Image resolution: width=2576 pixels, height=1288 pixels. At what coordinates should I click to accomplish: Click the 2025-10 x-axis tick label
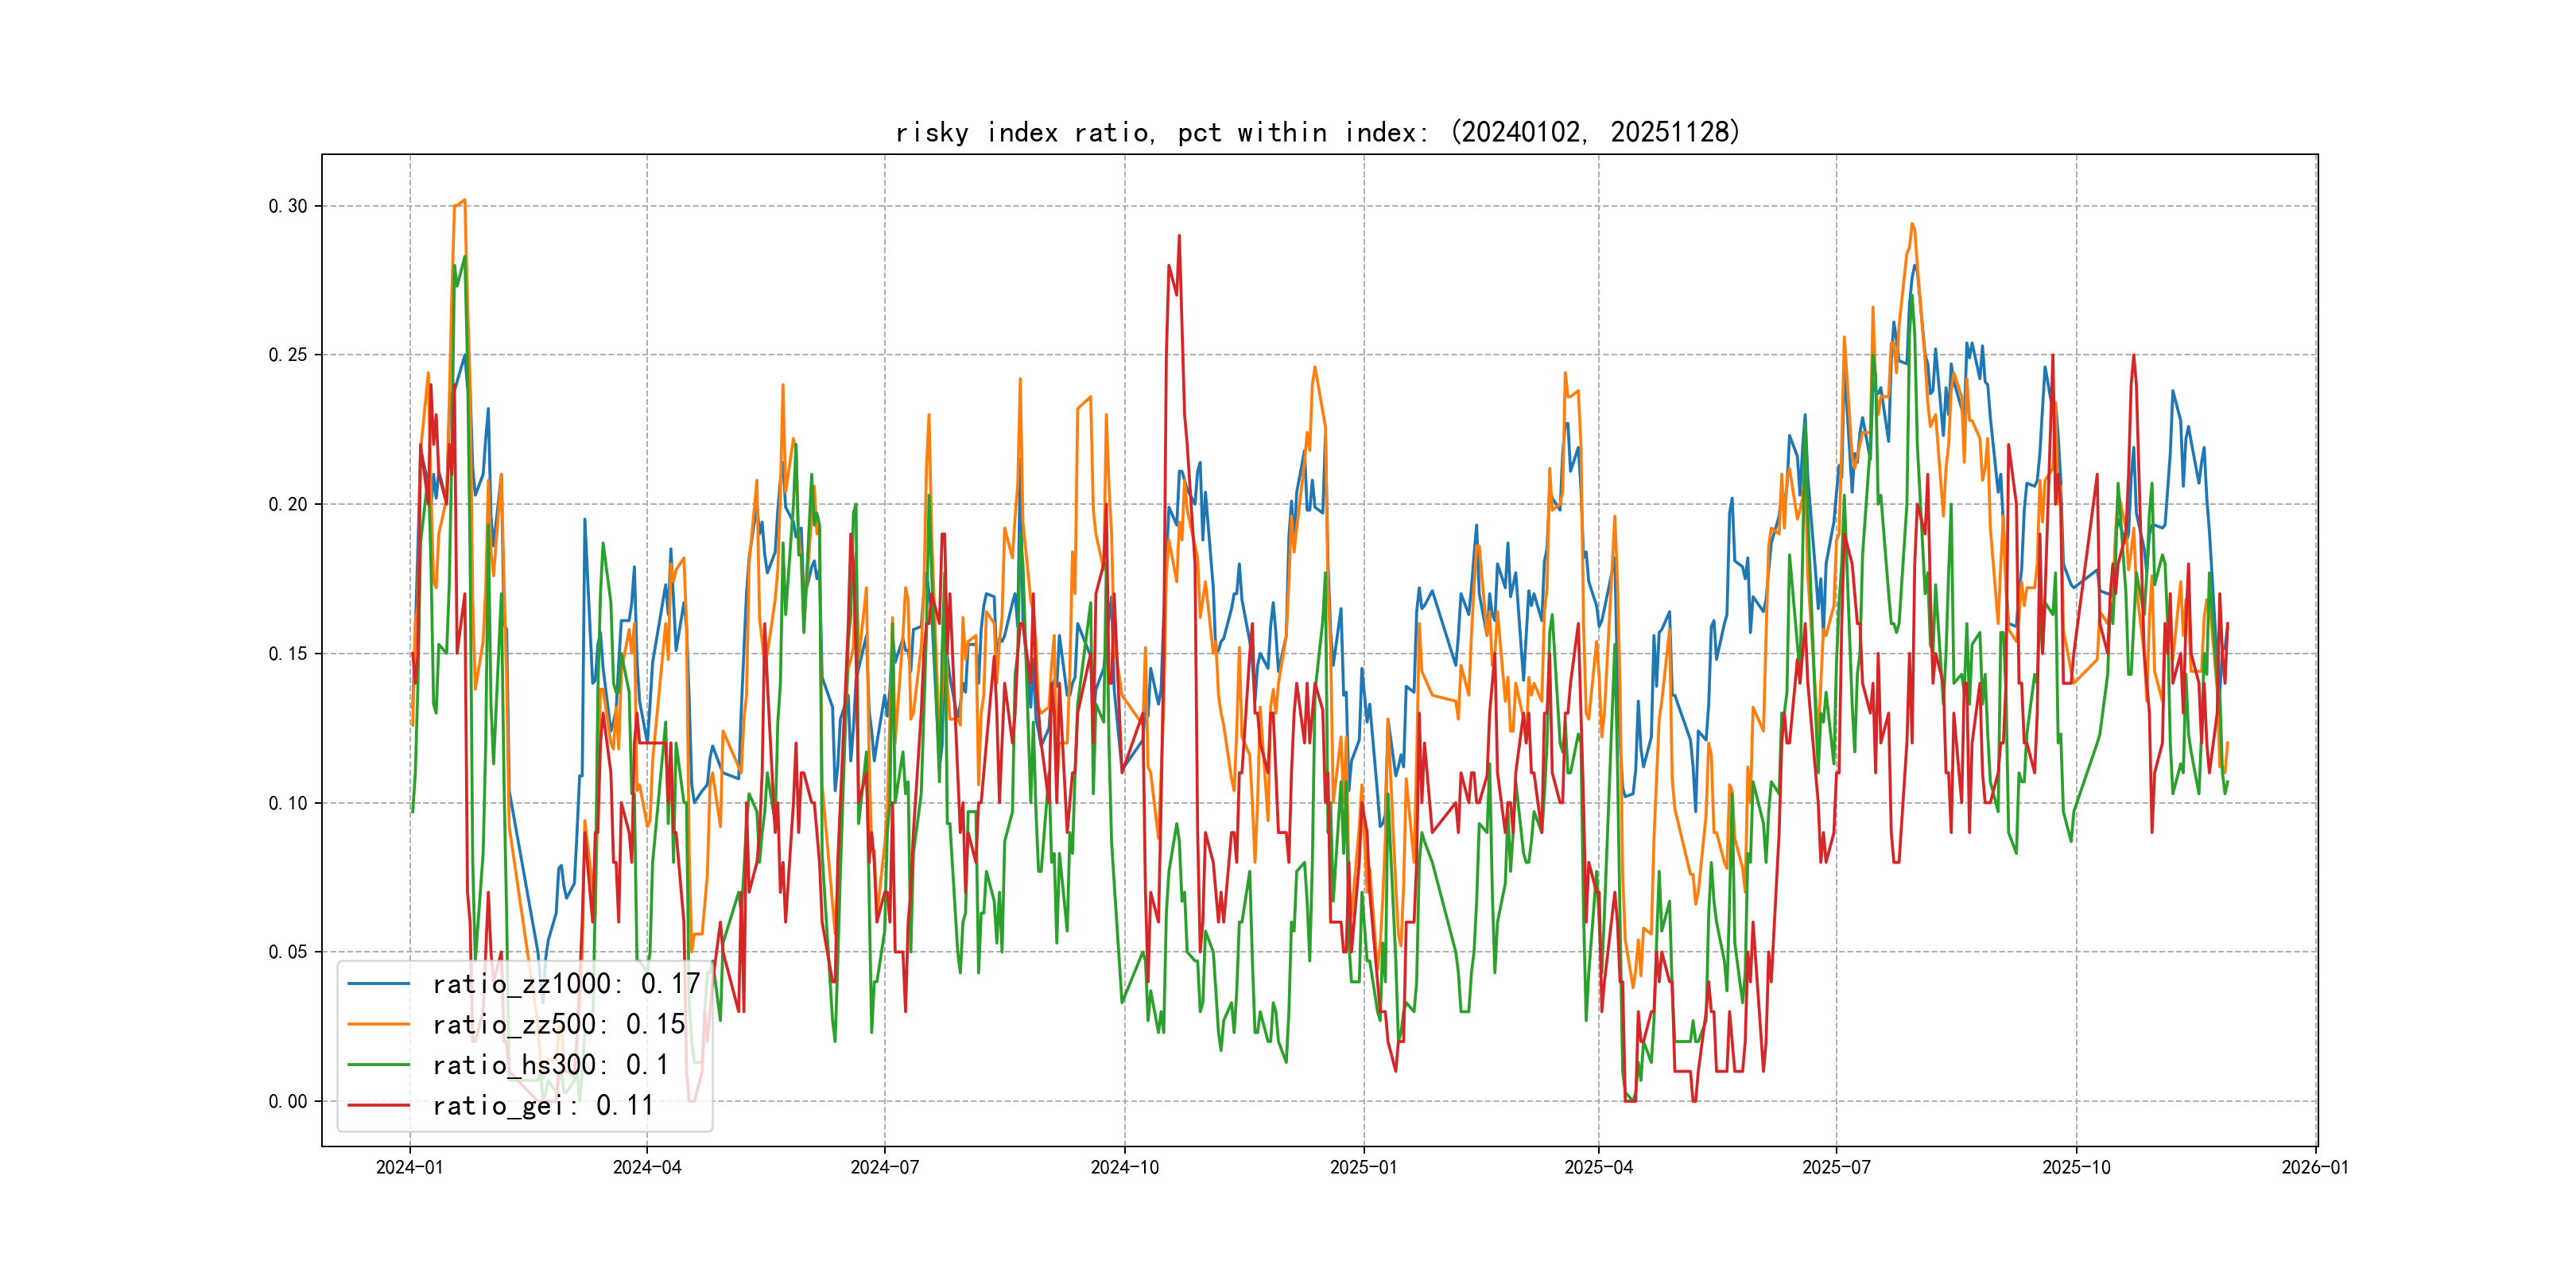(x=2076, y=1167)
